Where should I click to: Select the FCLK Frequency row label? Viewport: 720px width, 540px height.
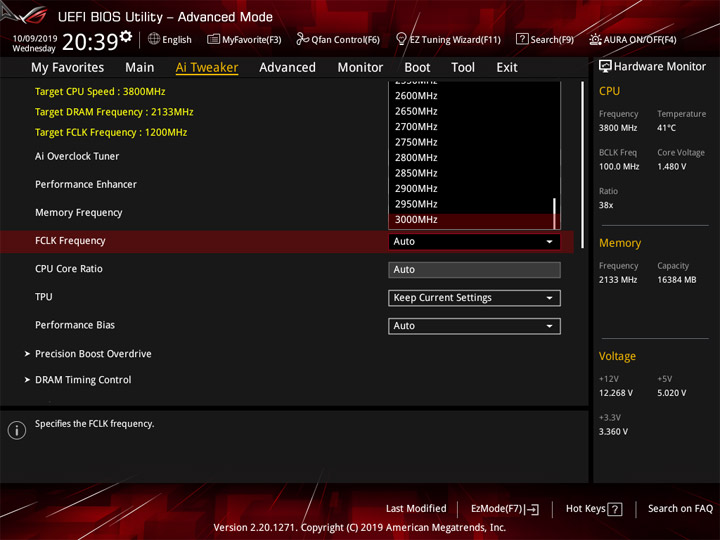(x=70, y=241)
